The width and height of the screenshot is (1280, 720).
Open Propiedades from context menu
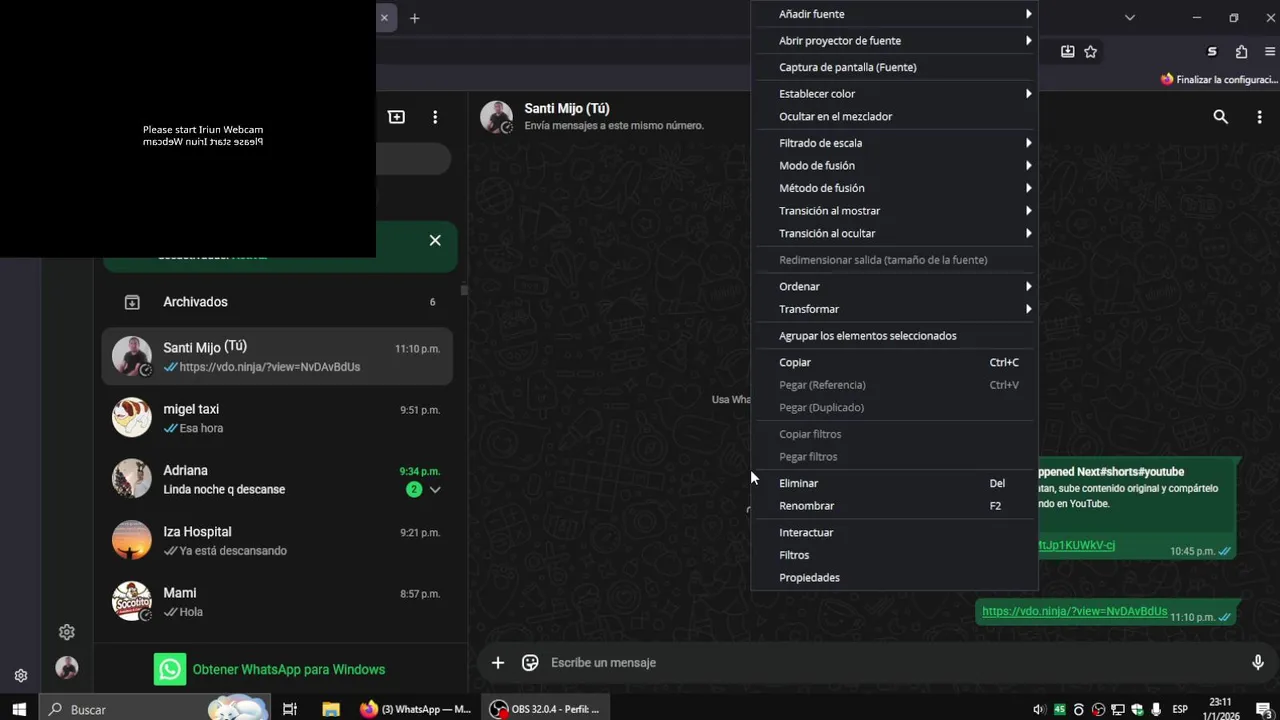[894, 578]
